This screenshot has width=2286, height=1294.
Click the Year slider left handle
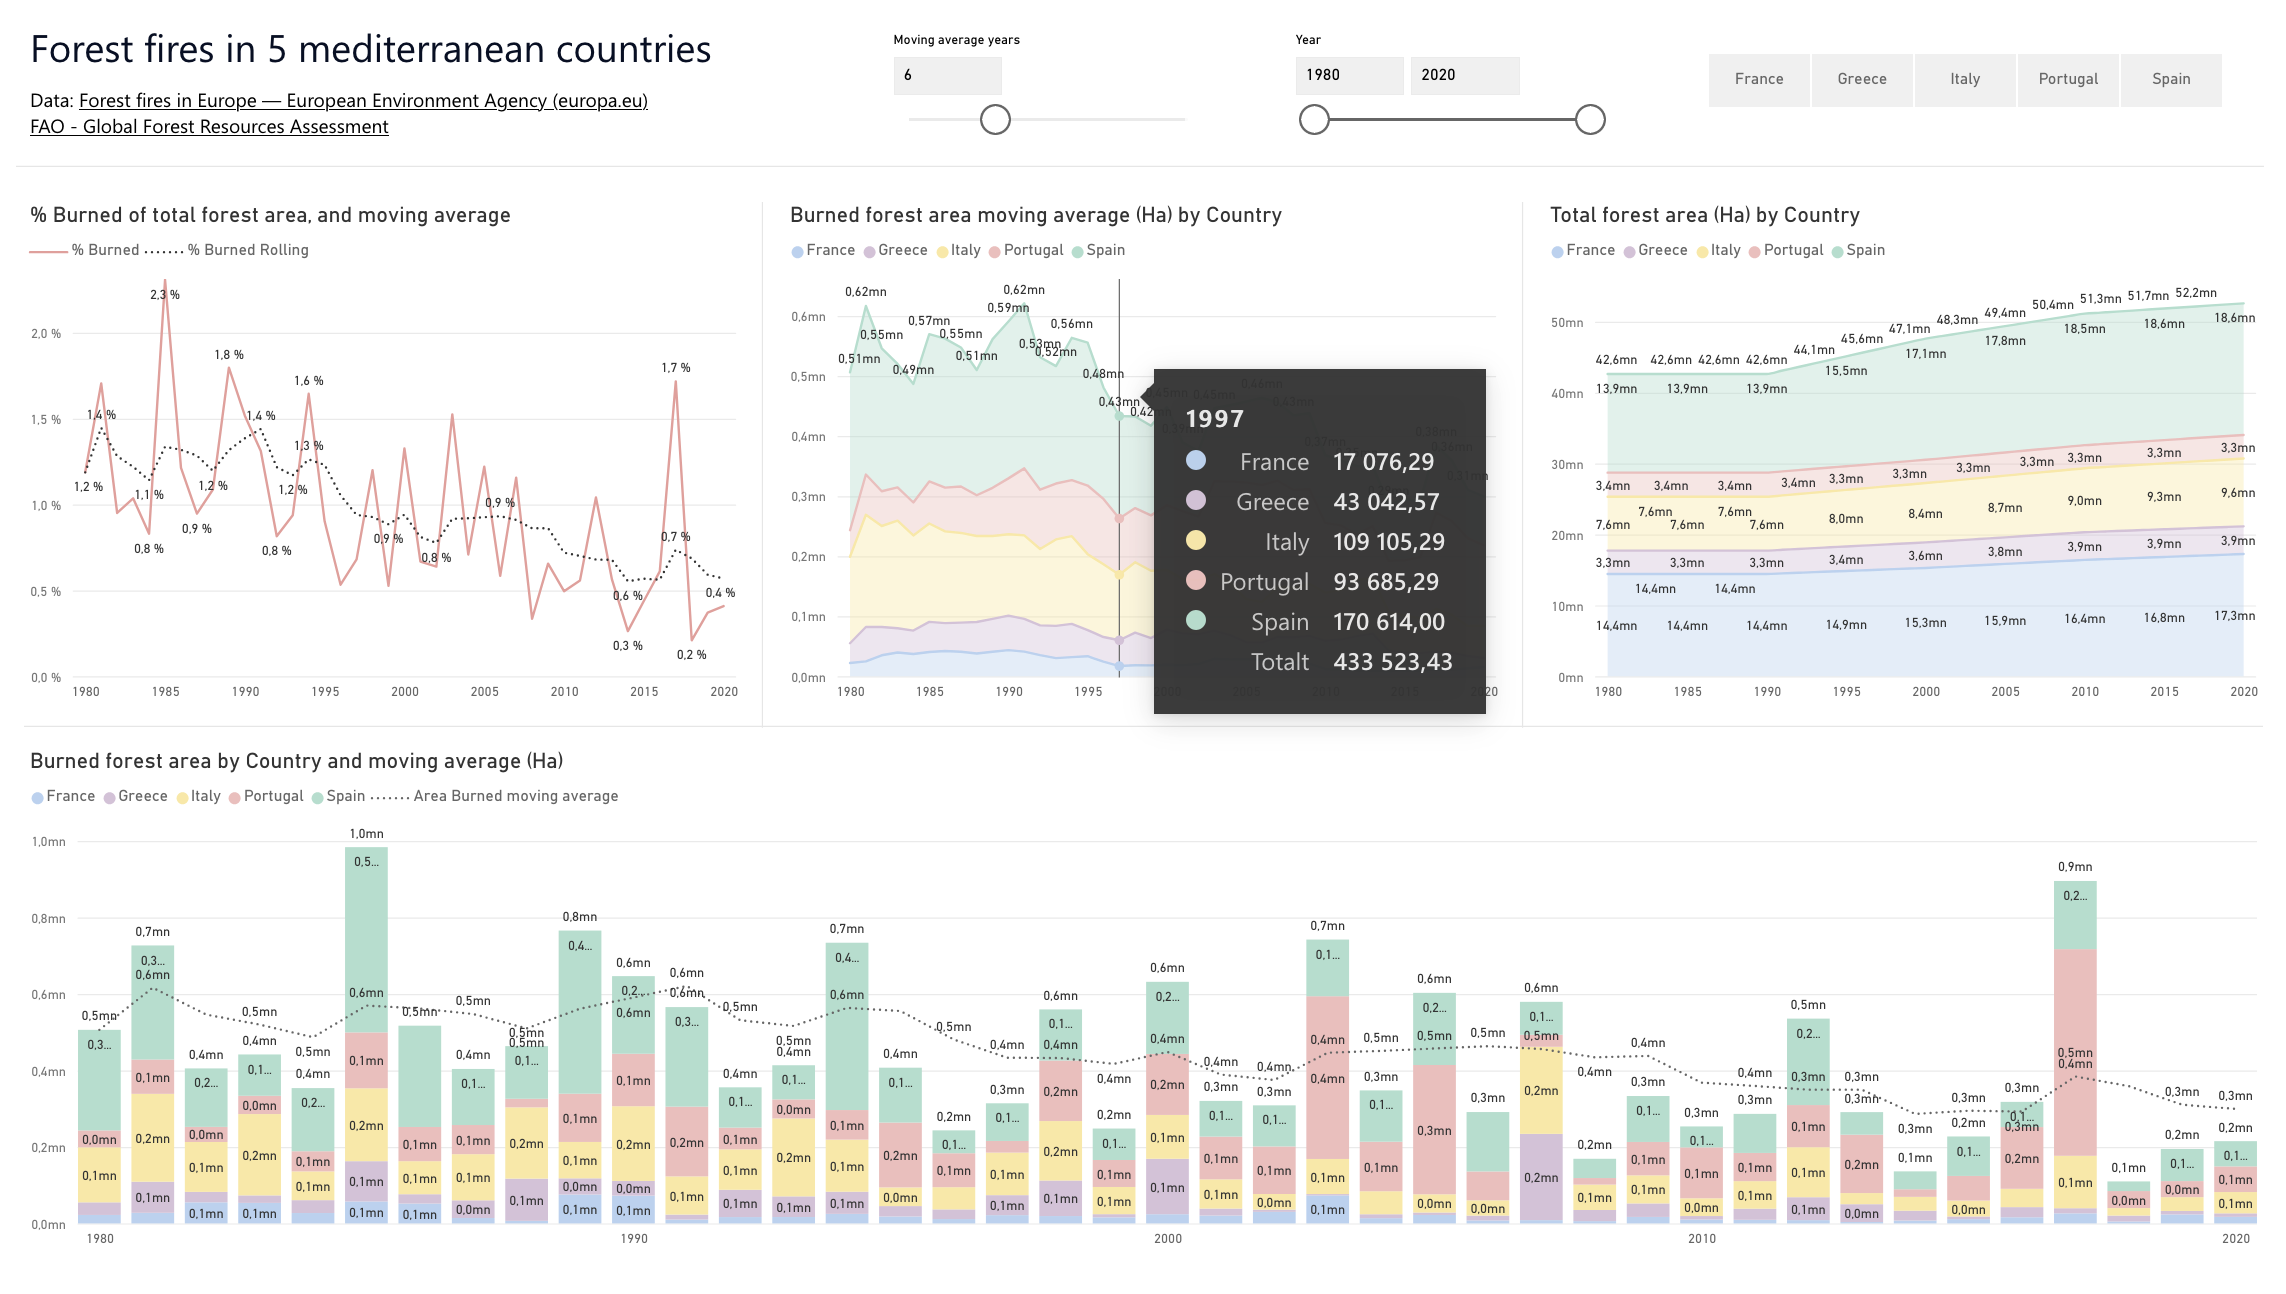(1314, 120)
